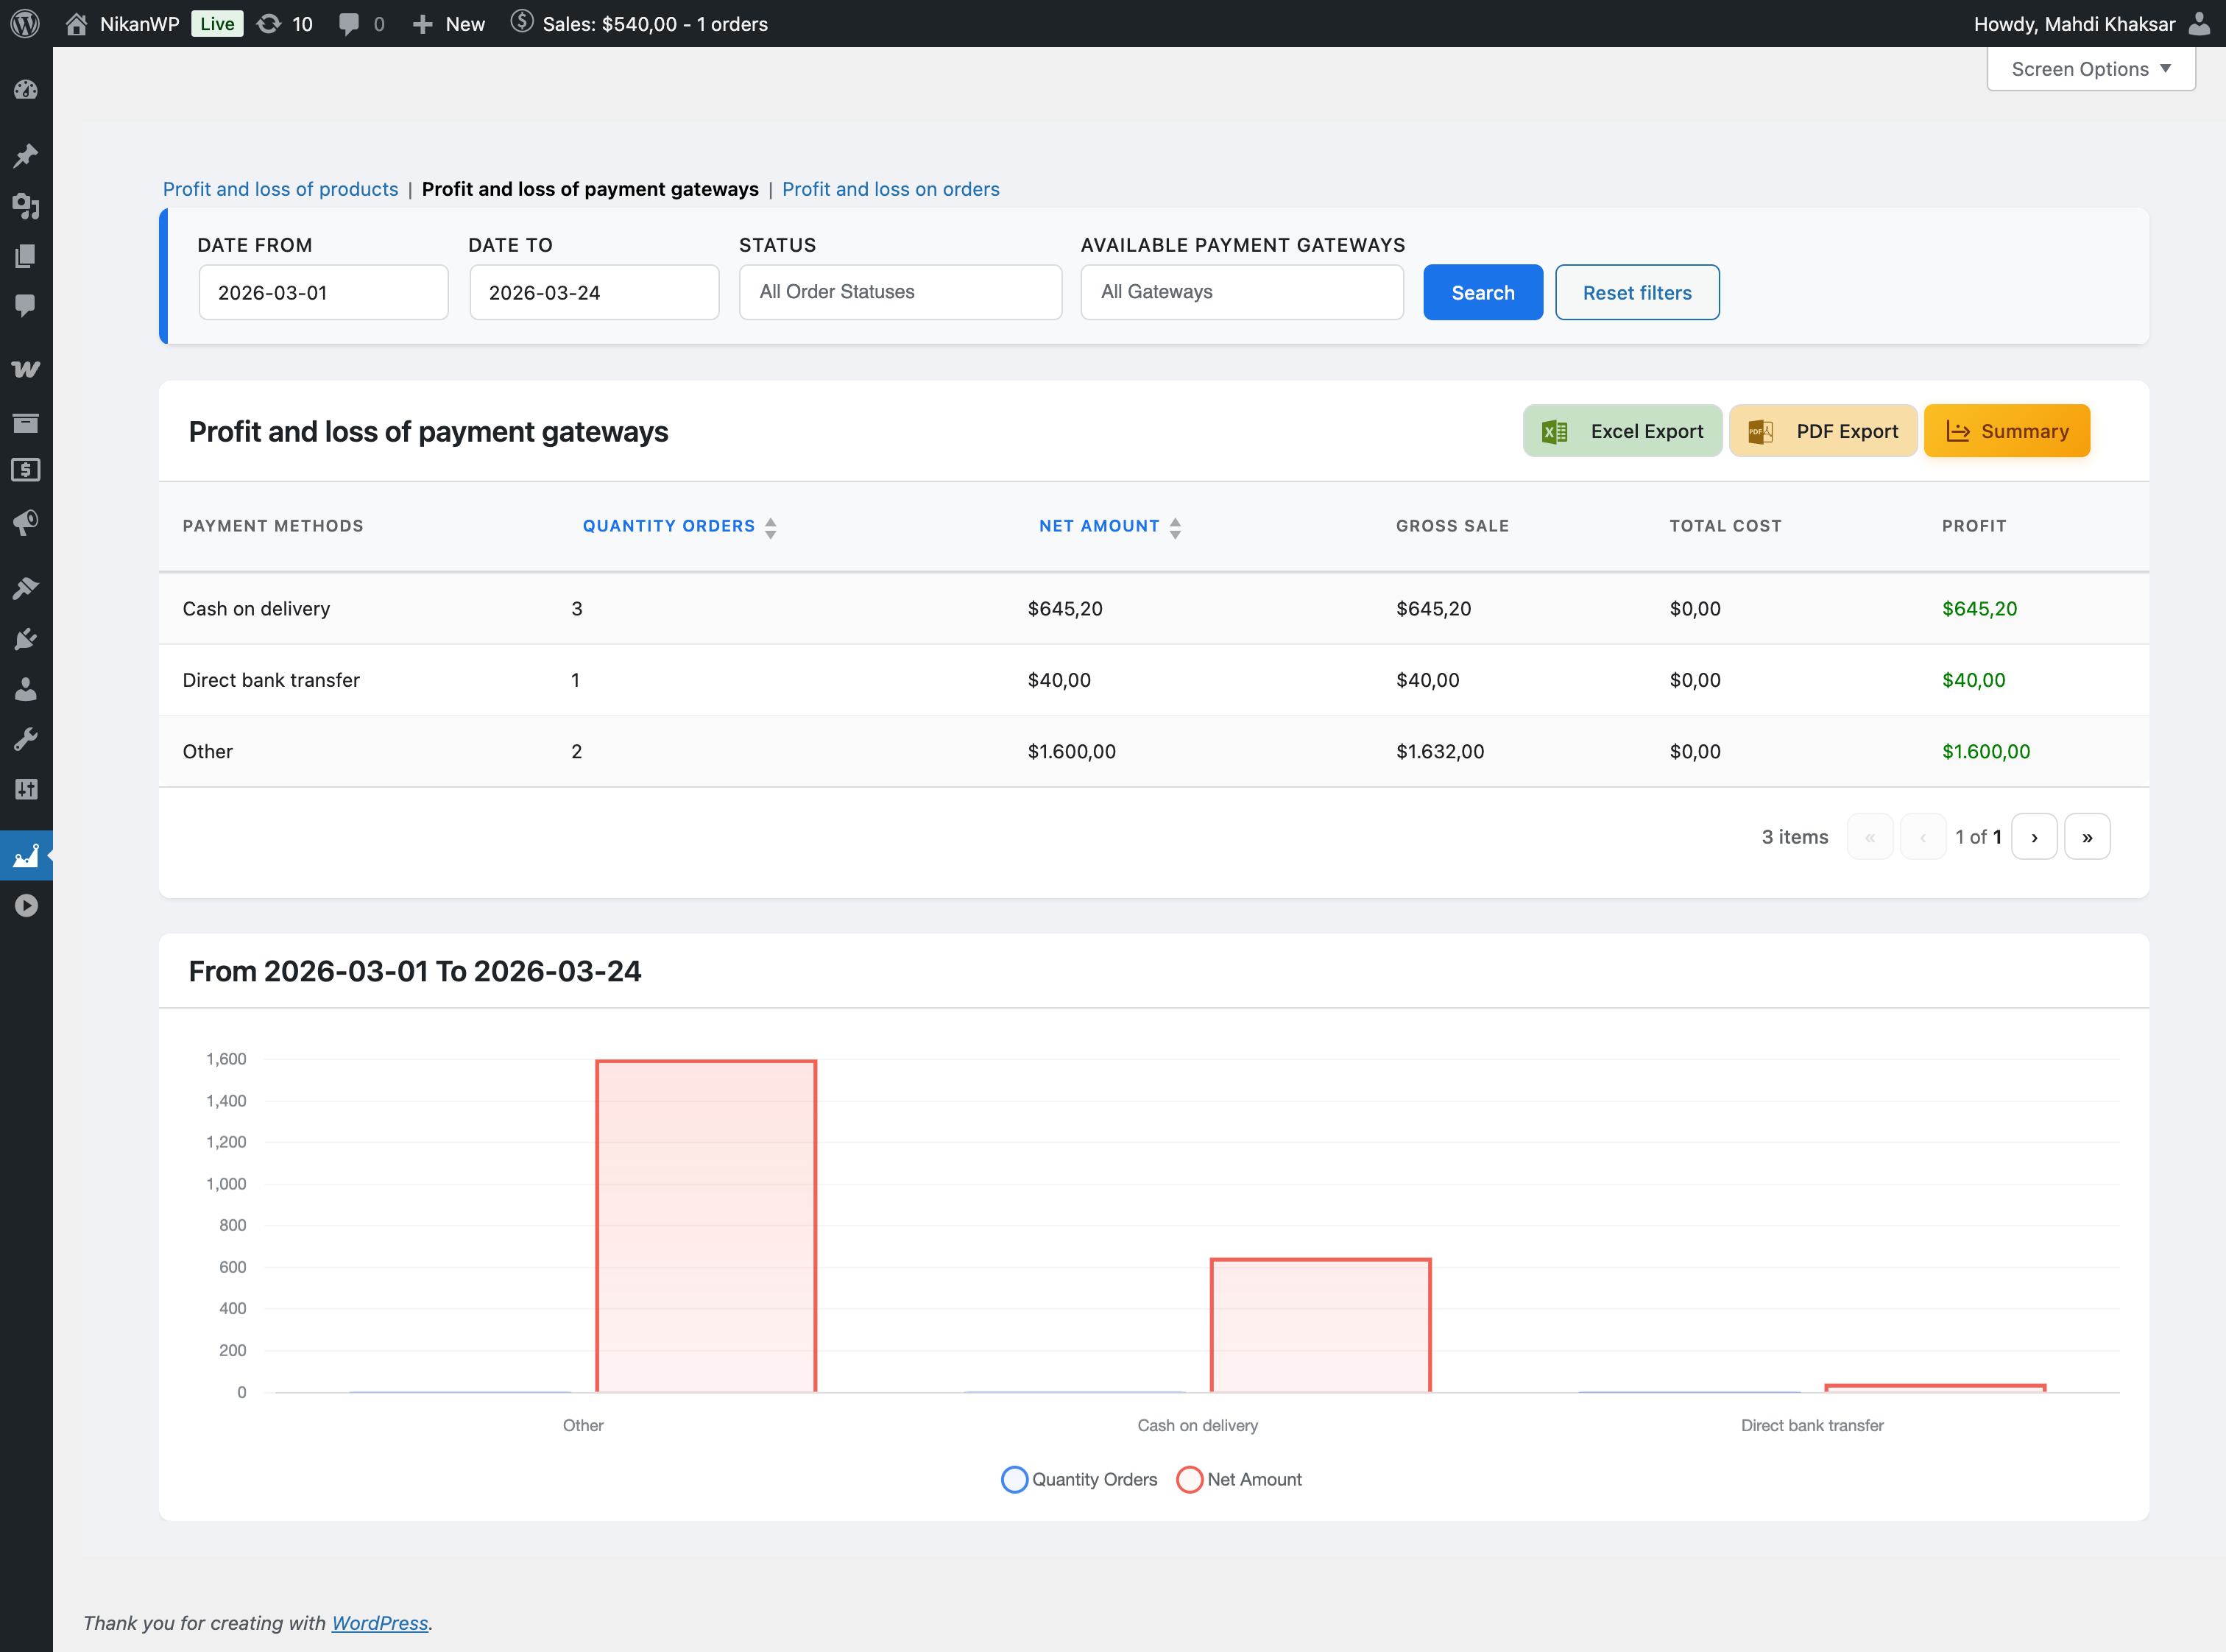Click the Excel Export button
The width and height of the screenshot is (2226, 1652).
point(1621,431)
